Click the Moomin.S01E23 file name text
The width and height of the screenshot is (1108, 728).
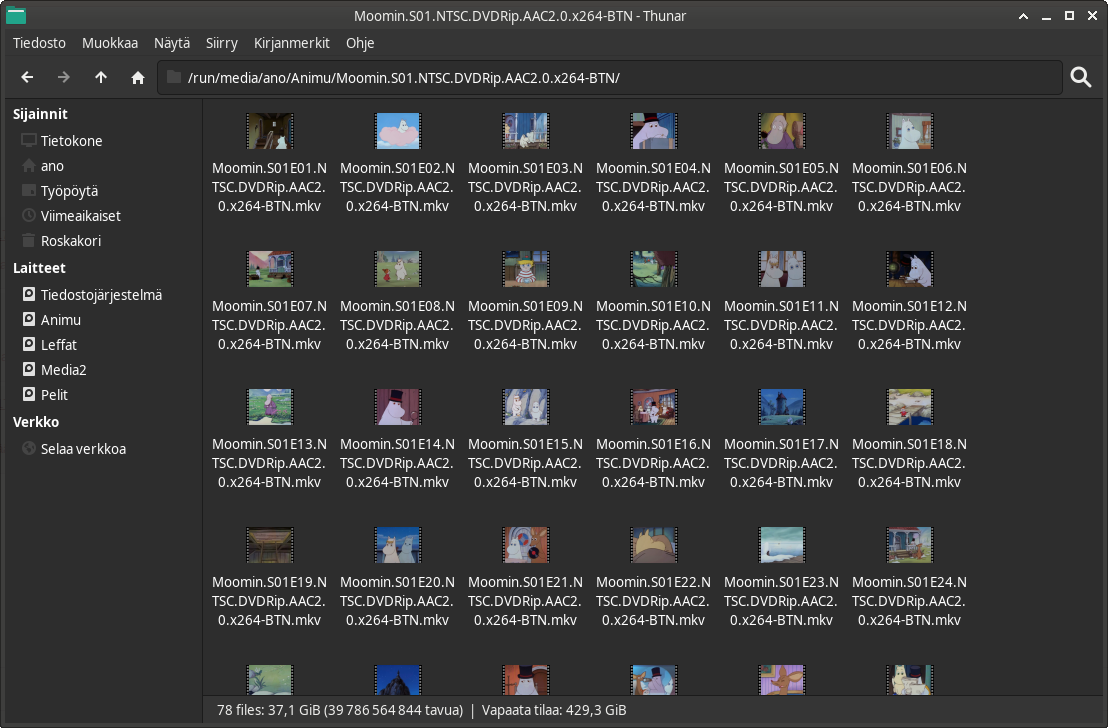782,601
